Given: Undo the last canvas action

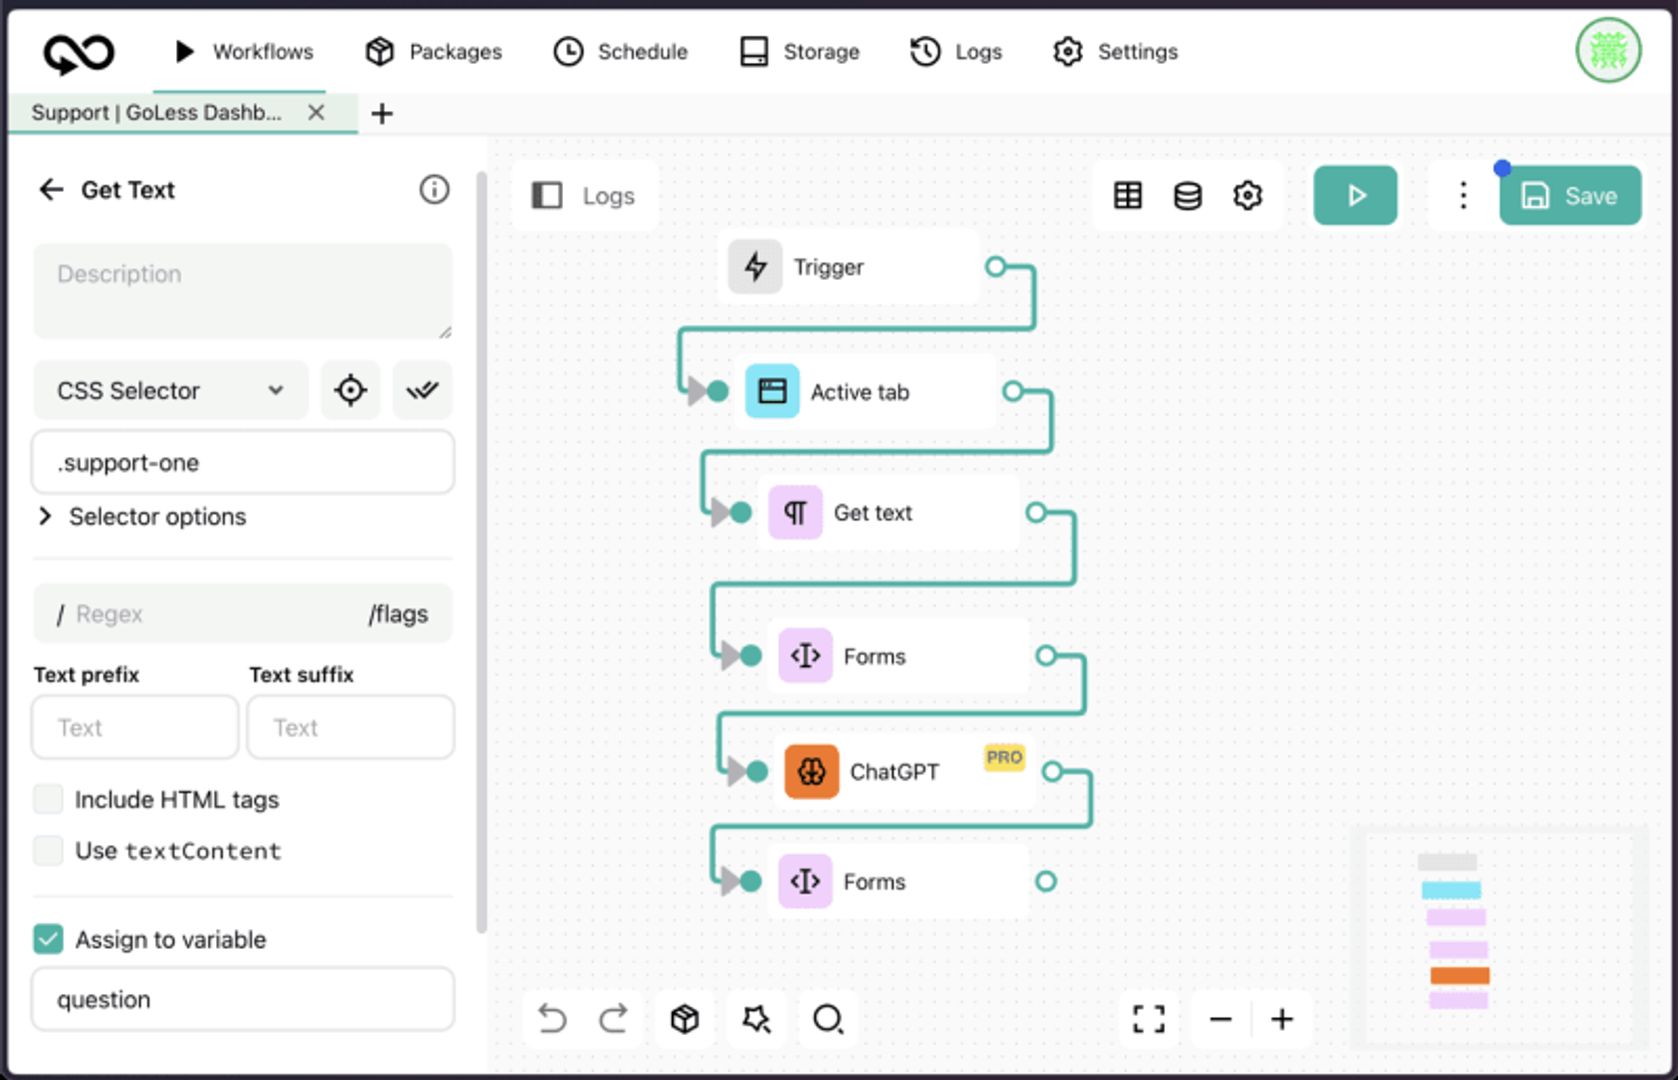Looking at the screenshot, I should click(x=552, y=1019).
